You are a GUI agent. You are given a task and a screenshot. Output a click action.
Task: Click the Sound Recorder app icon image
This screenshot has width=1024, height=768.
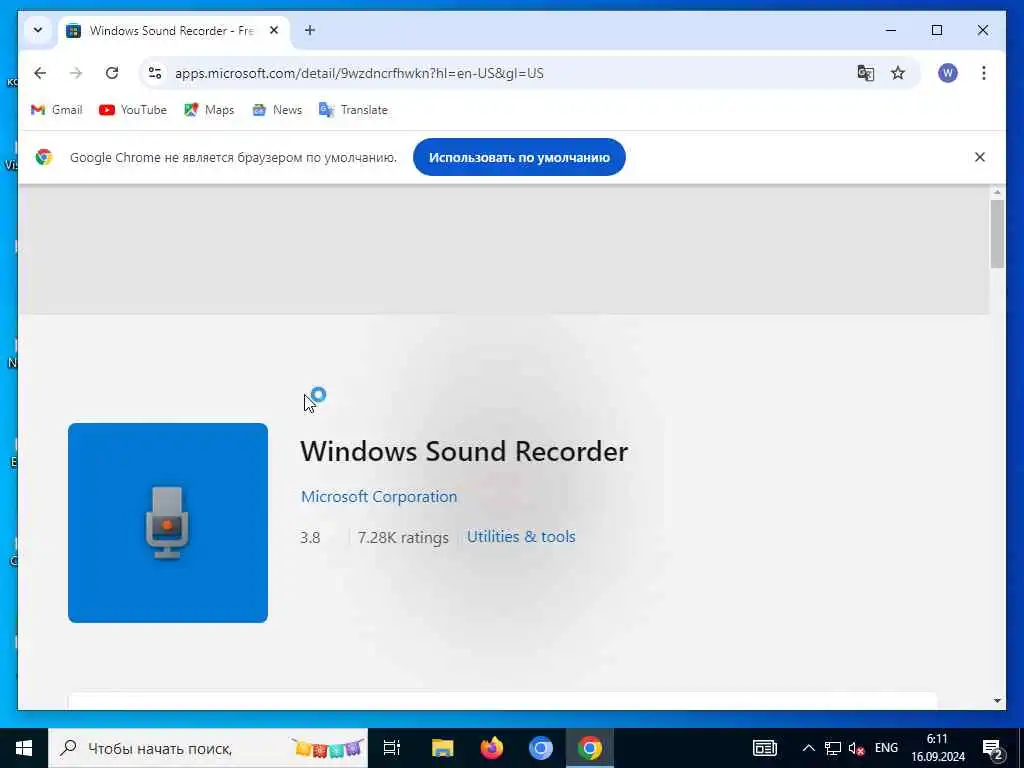pyautogui.click(x=168, y=522)
